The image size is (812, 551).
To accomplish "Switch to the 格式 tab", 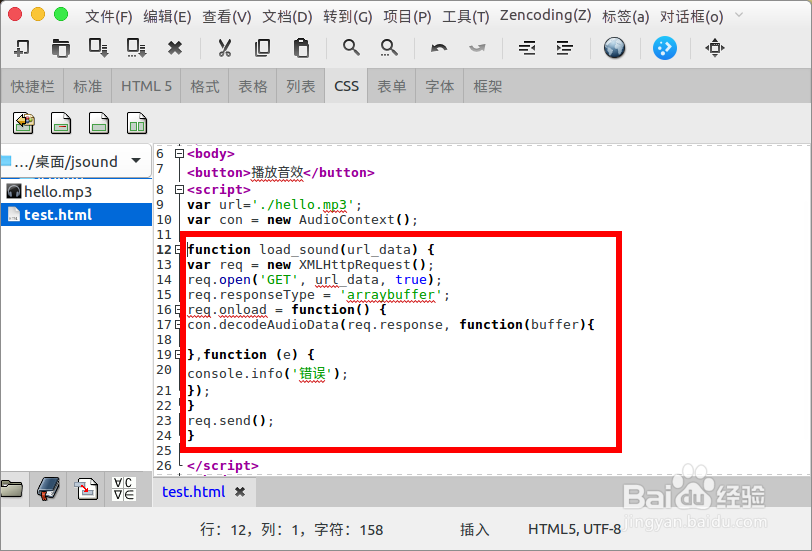I will click(x=205, y=86).
